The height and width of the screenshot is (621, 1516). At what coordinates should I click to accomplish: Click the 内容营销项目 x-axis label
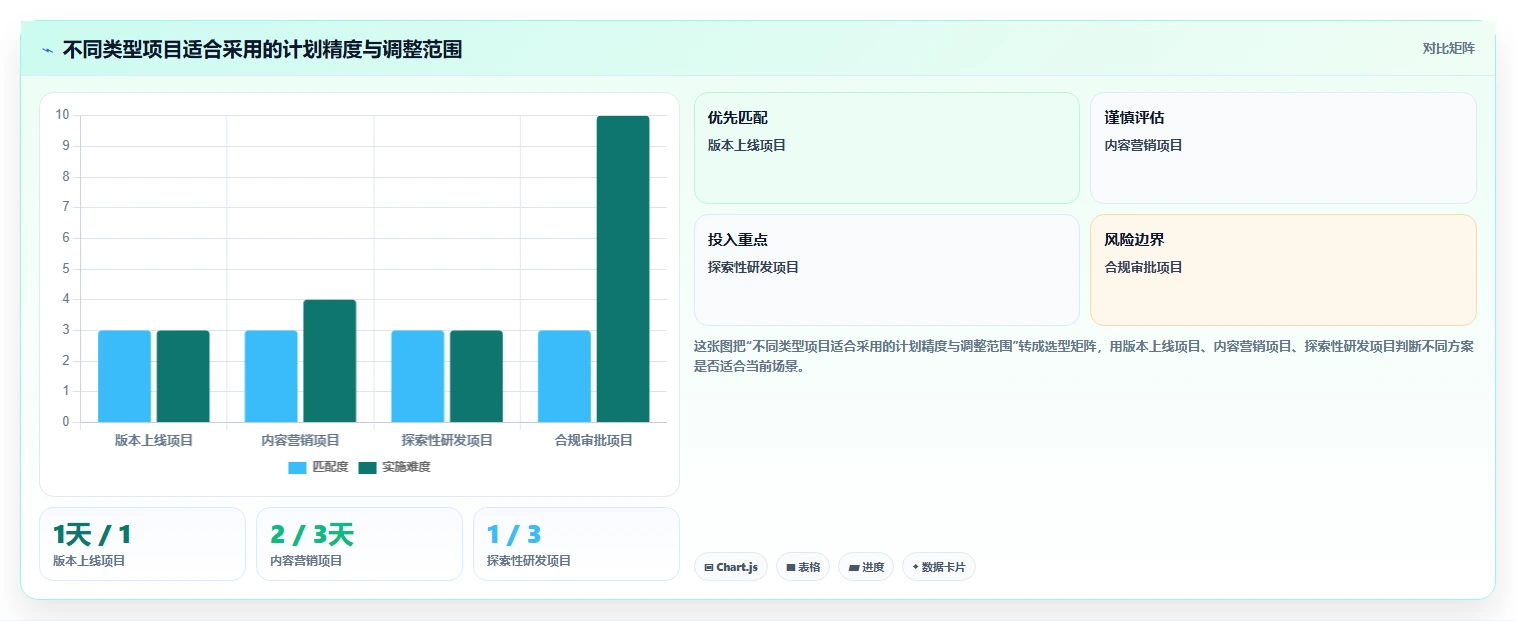(300, 440)
